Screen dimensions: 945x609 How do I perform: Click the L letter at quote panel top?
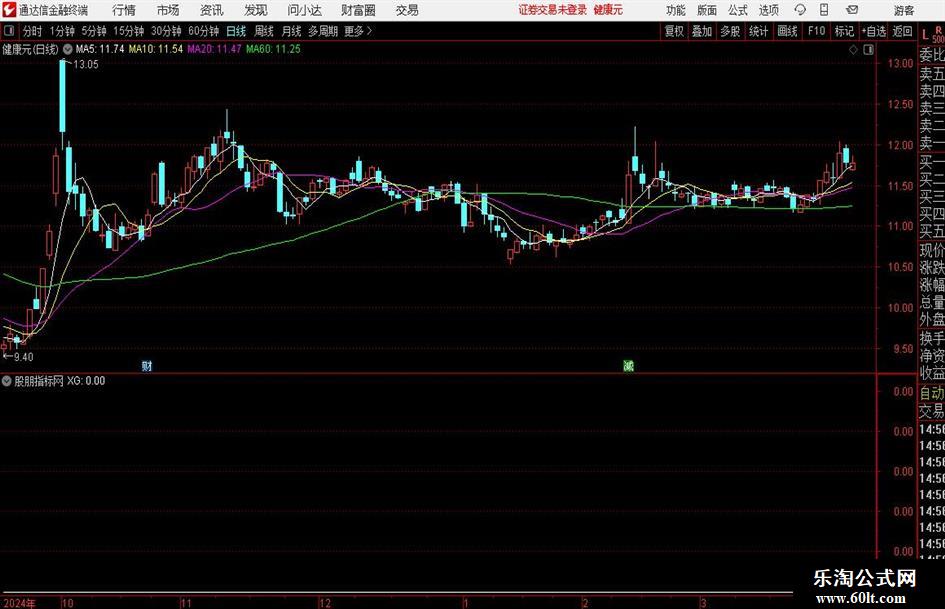tap(925, 36)
